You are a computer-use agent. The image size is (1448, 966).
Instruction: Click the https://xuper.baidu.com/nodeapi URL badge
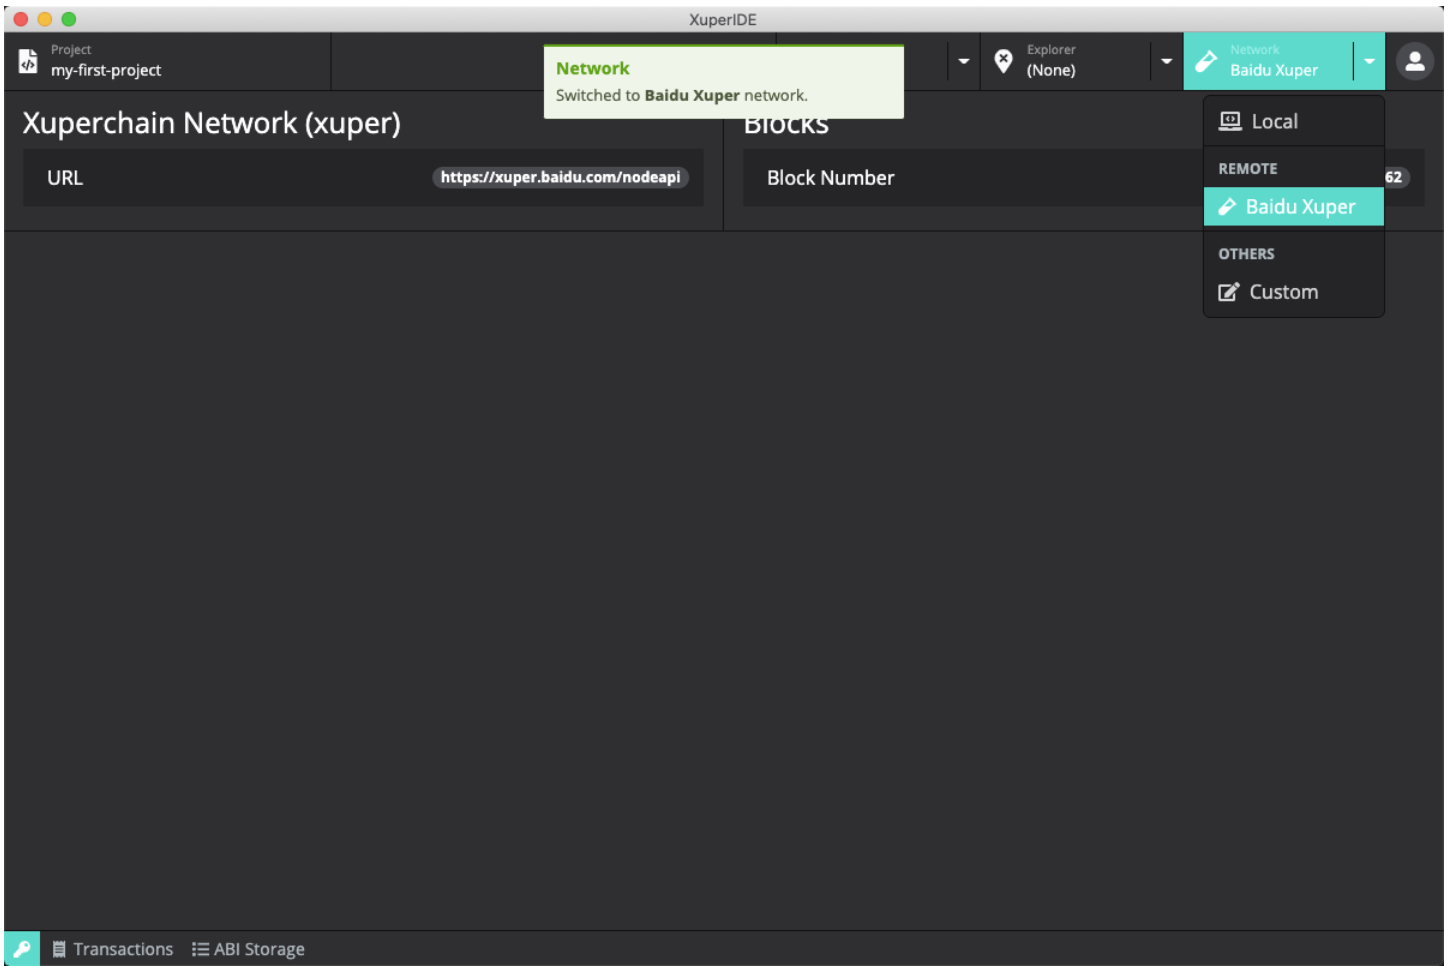pos(560,177)
